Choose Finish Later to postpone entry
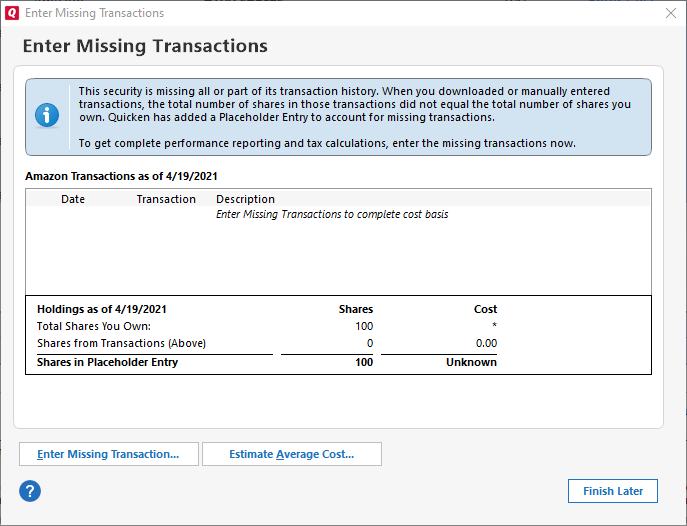This screenshot has height=526, width=687. click(612, 491)
